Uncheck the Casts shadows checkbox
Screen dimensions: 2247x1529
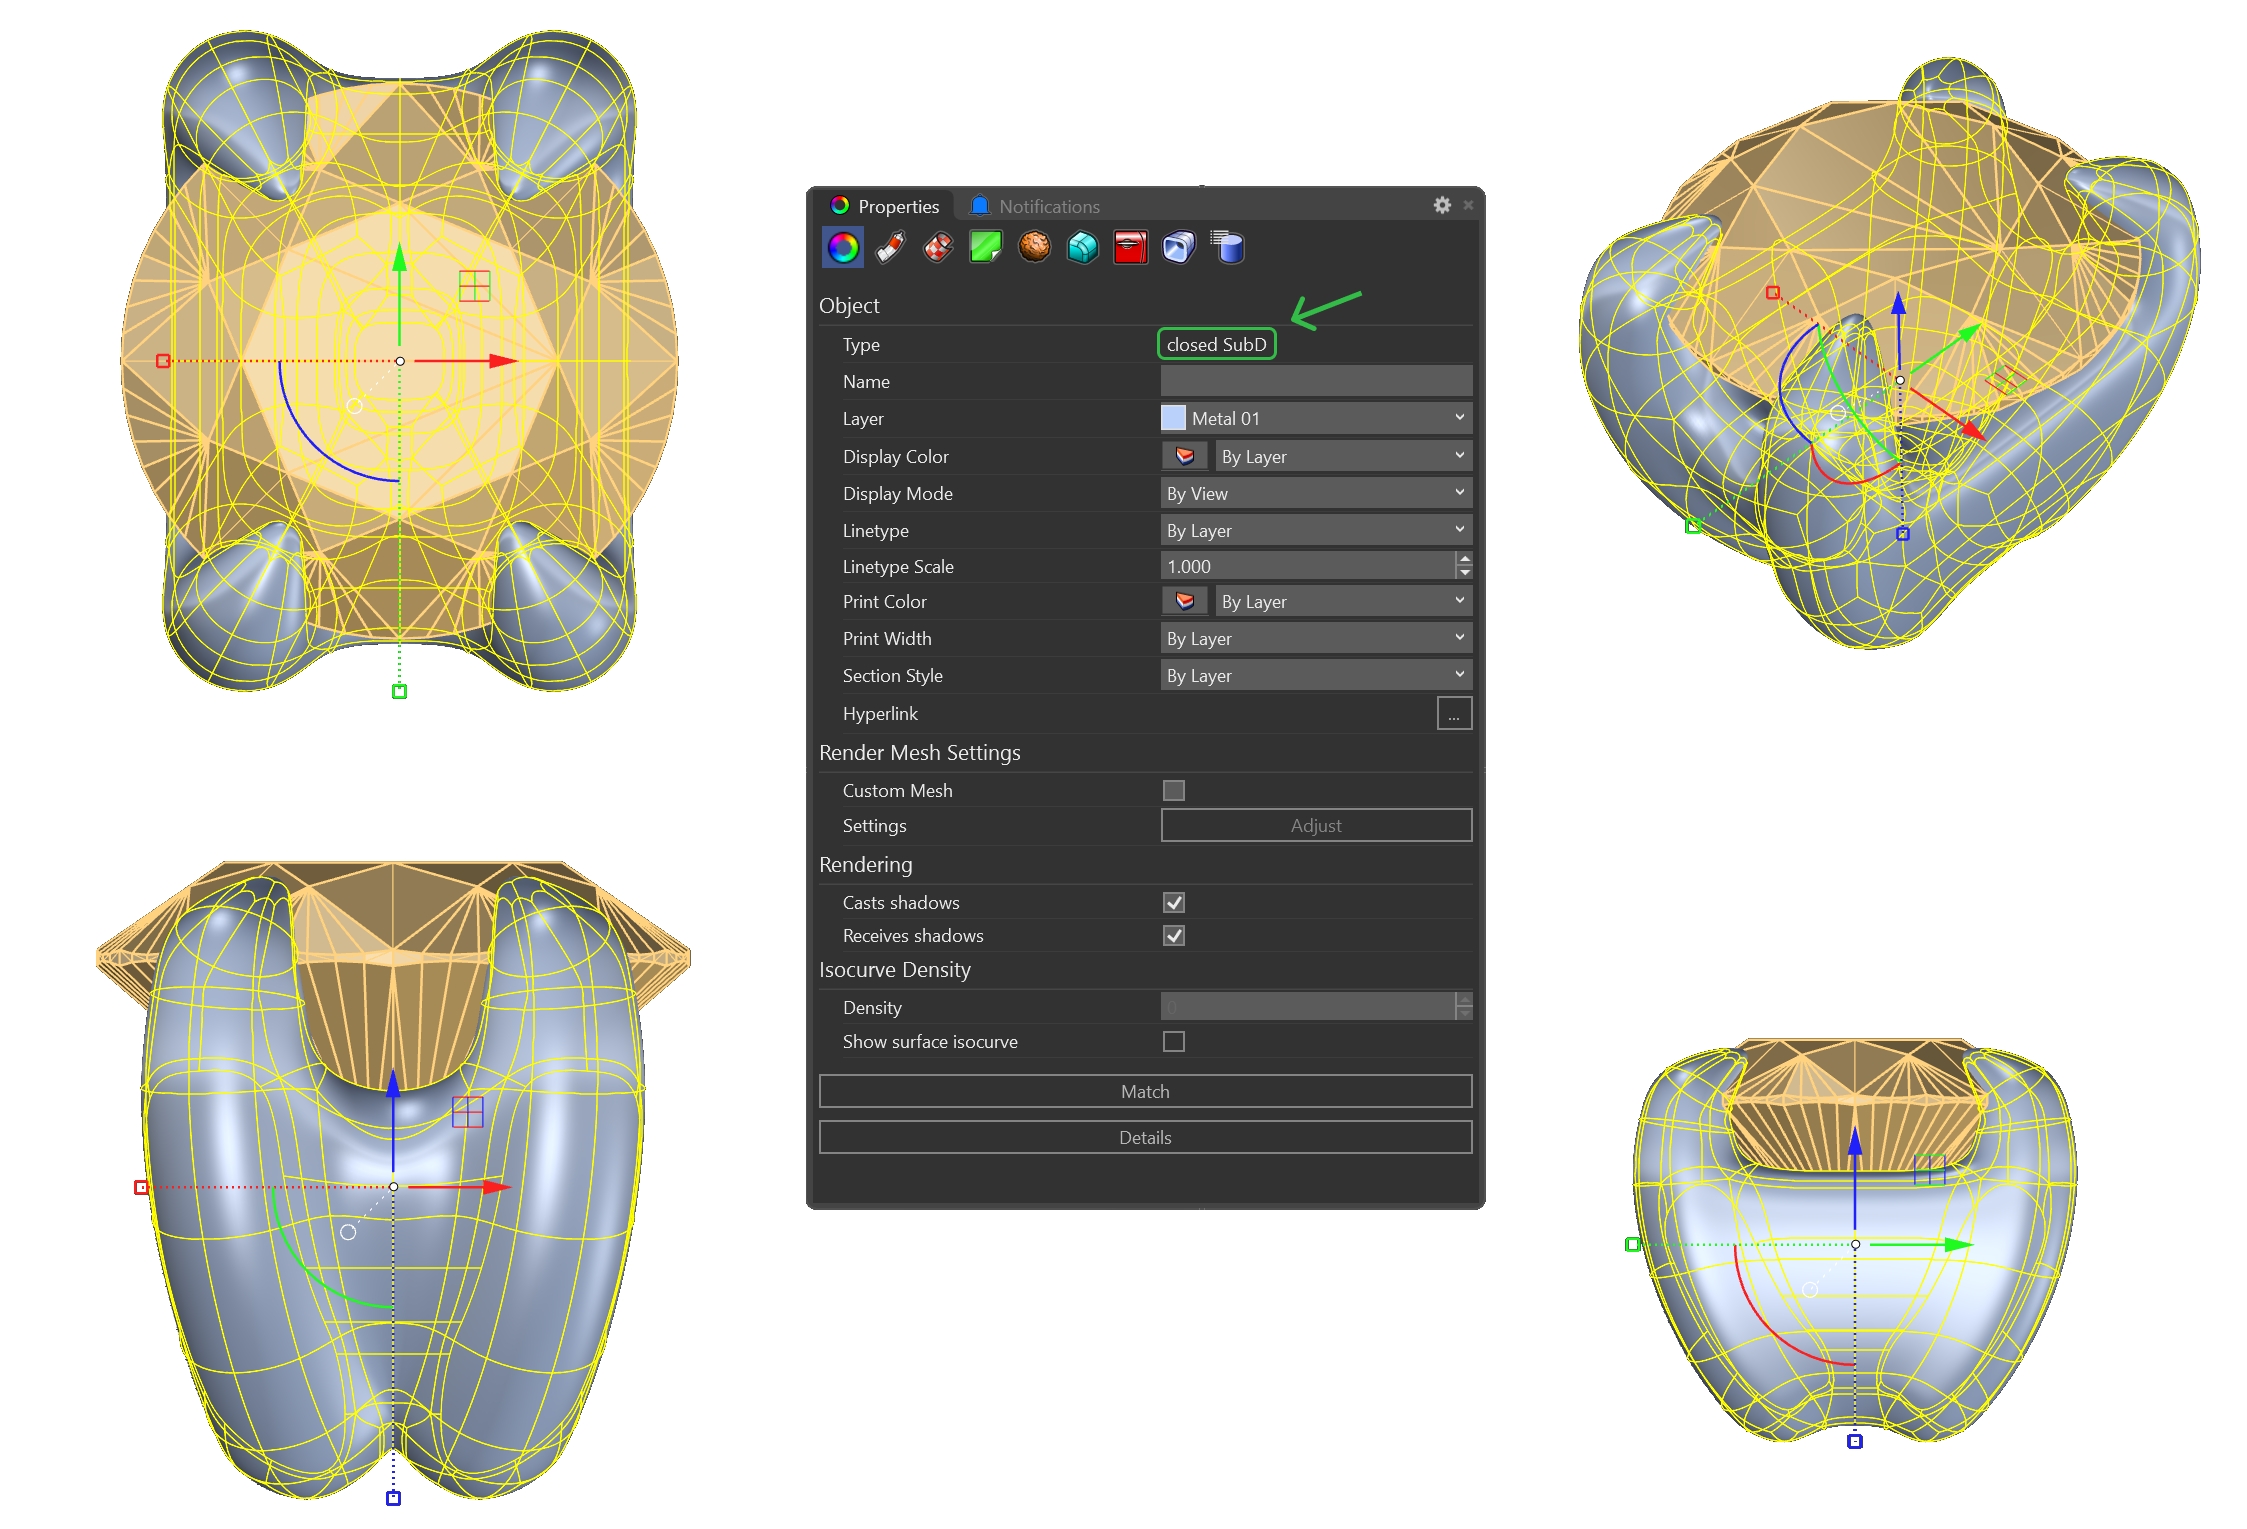point(1174,903)
